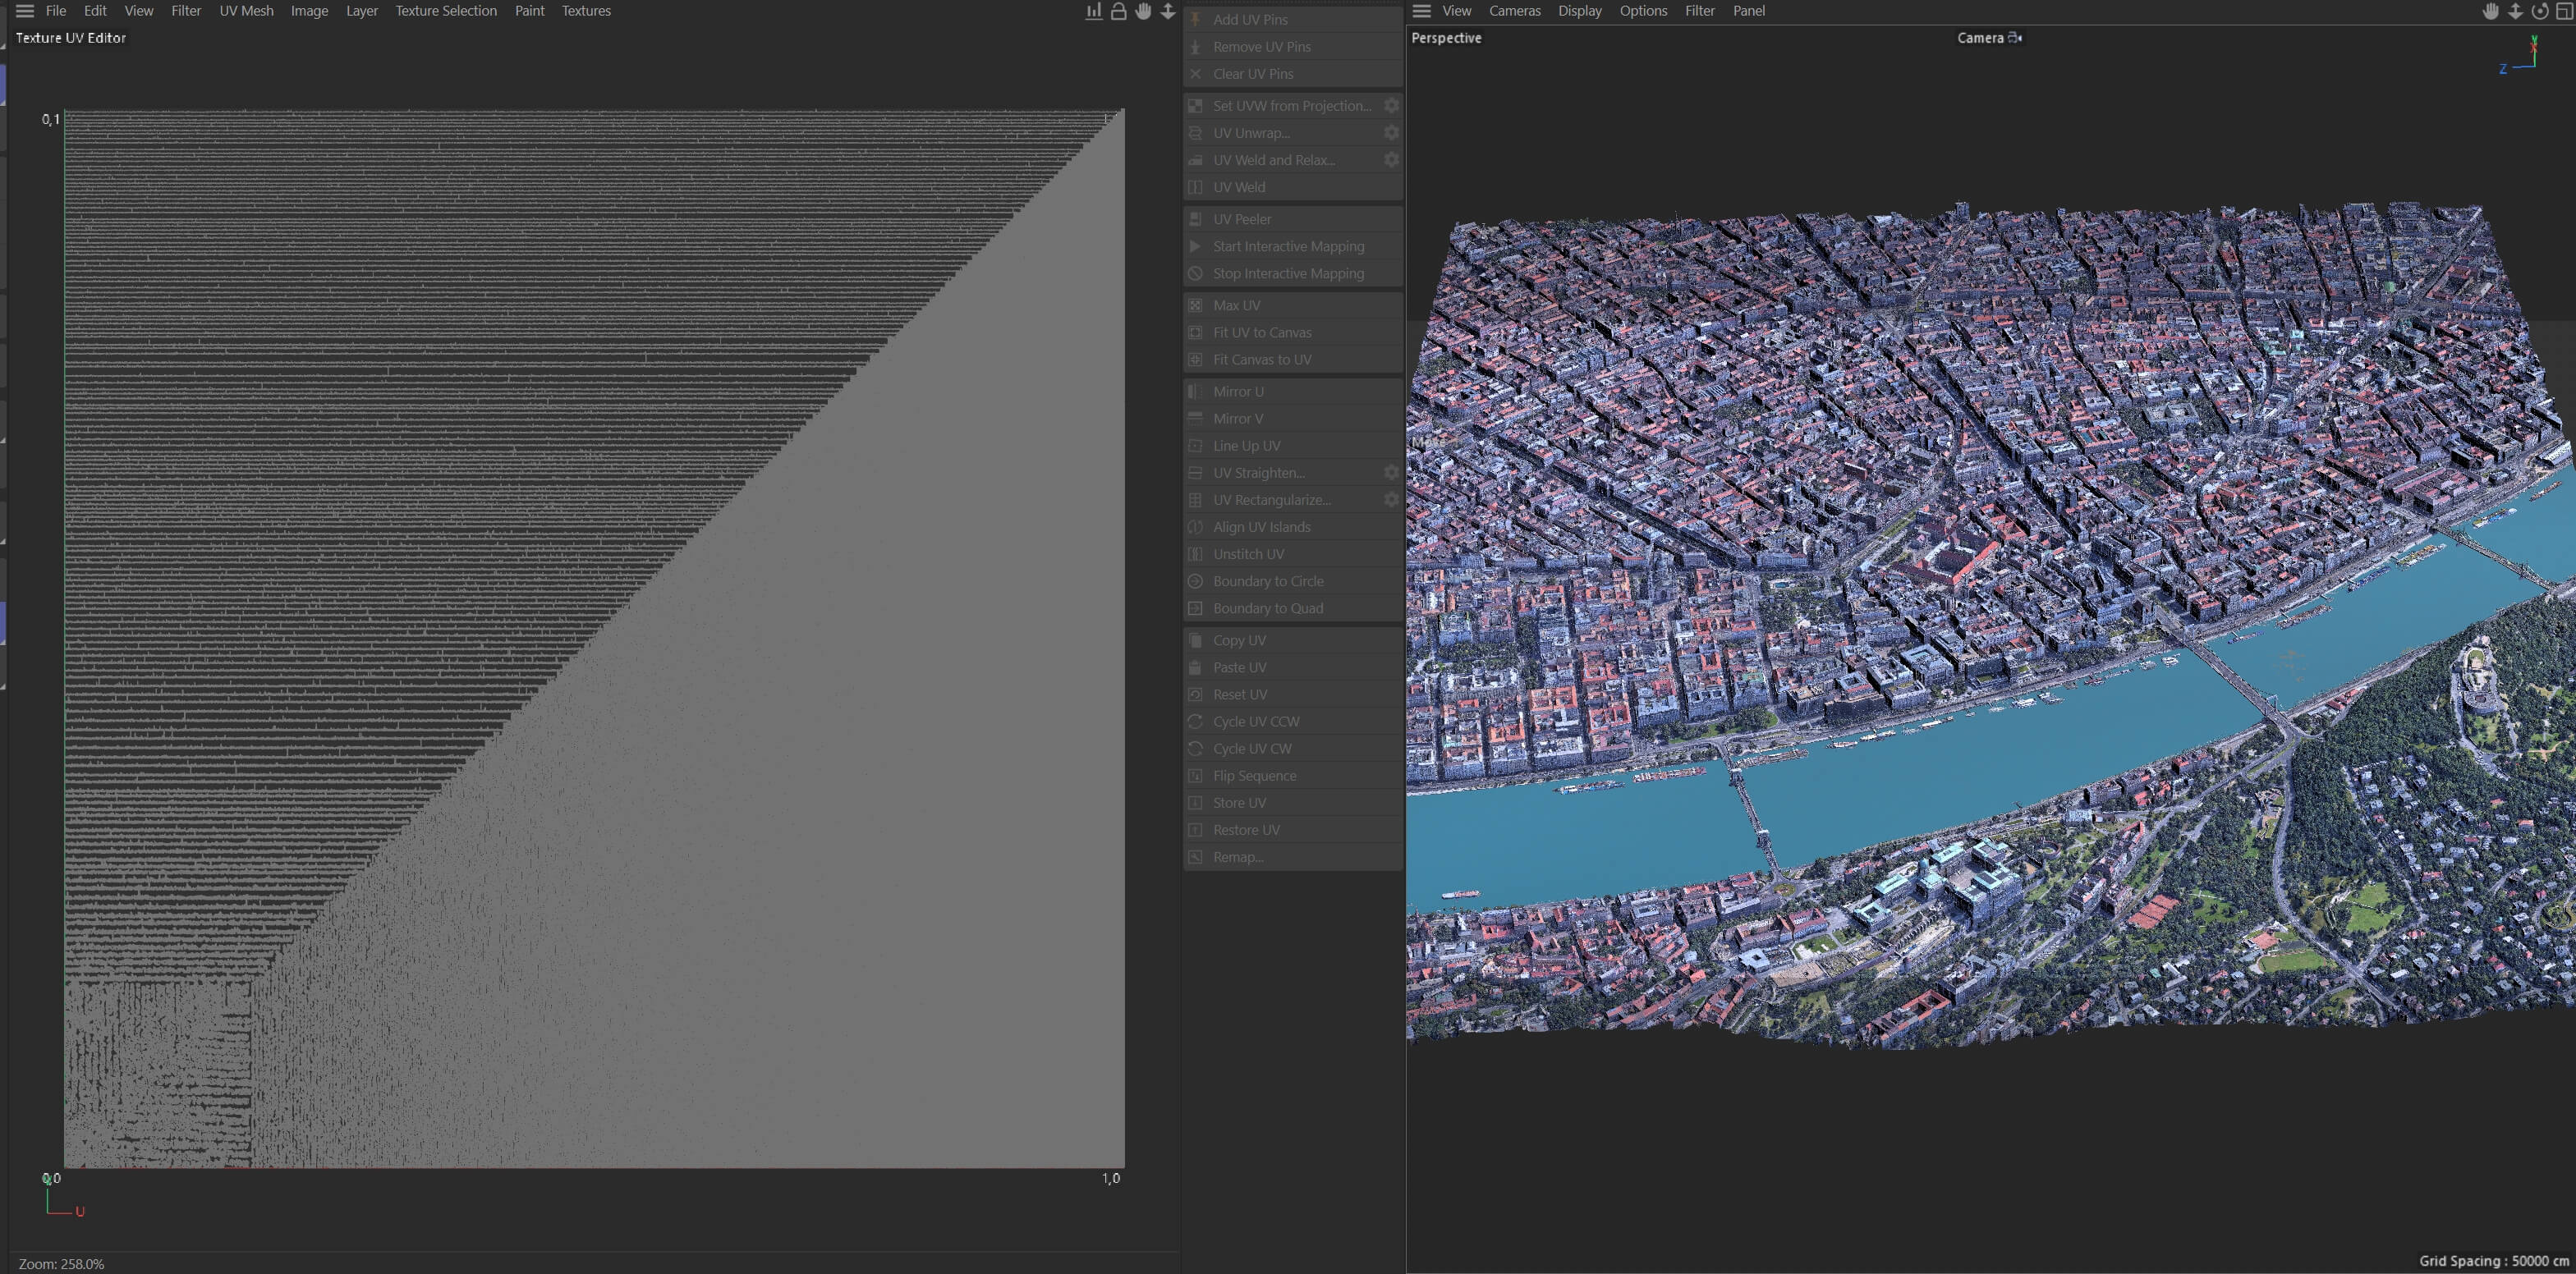Viewport: 2576px width, 1274px height.
Task: Open settings gear for UV Weld and Relax
Action: (x=1391, y=159)
